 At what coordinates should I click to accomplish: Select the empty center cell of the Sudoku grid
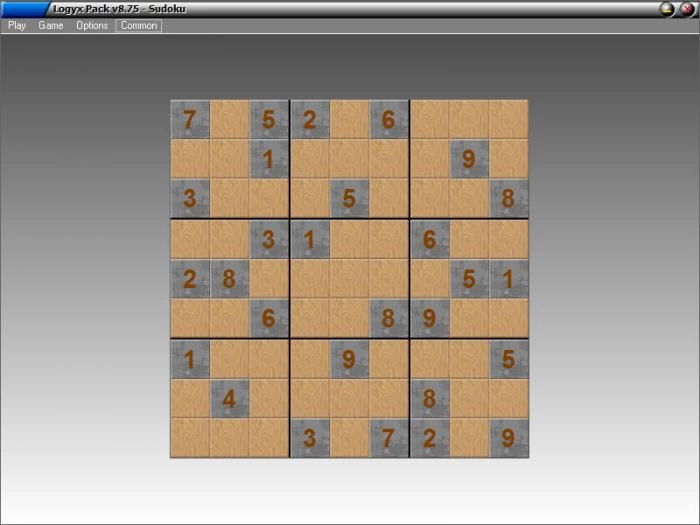tap(349, 279)
